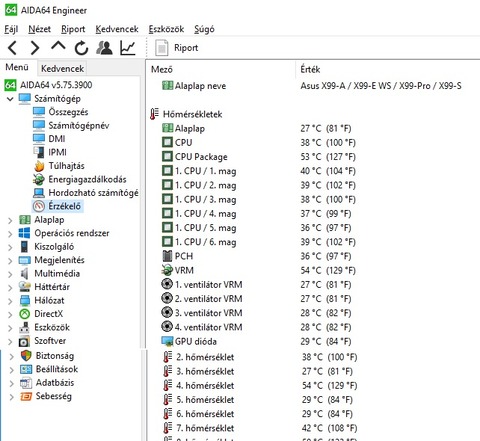Expand the Multimédia tree node
The image size is (480, 441).
coord(10,274)
